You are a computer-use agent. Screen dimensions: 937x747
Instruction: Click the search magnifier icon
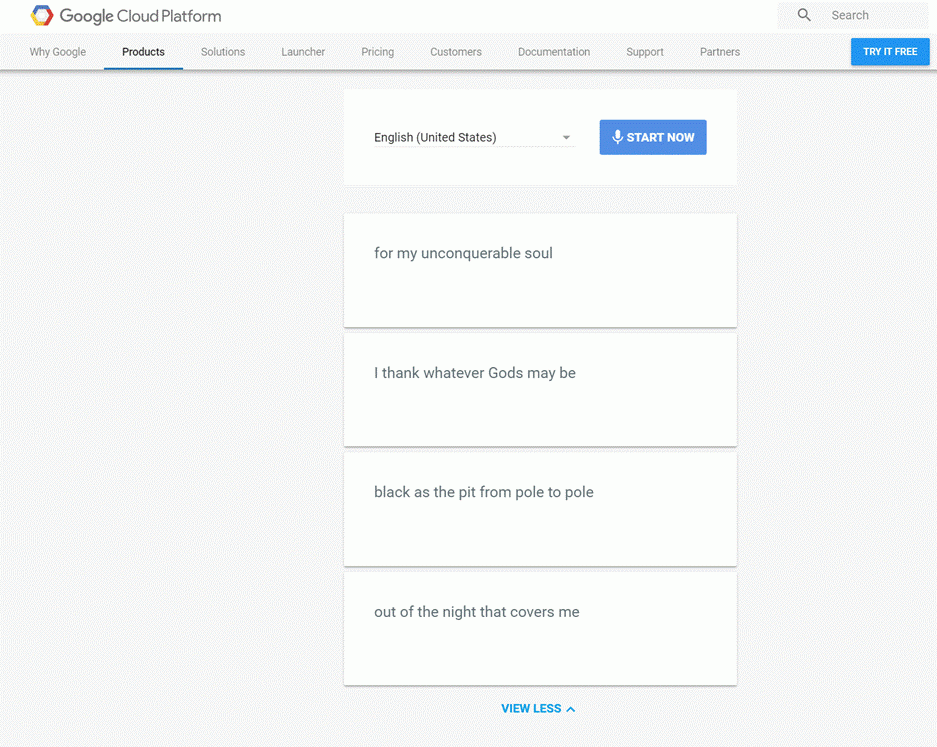coord(803,14)
